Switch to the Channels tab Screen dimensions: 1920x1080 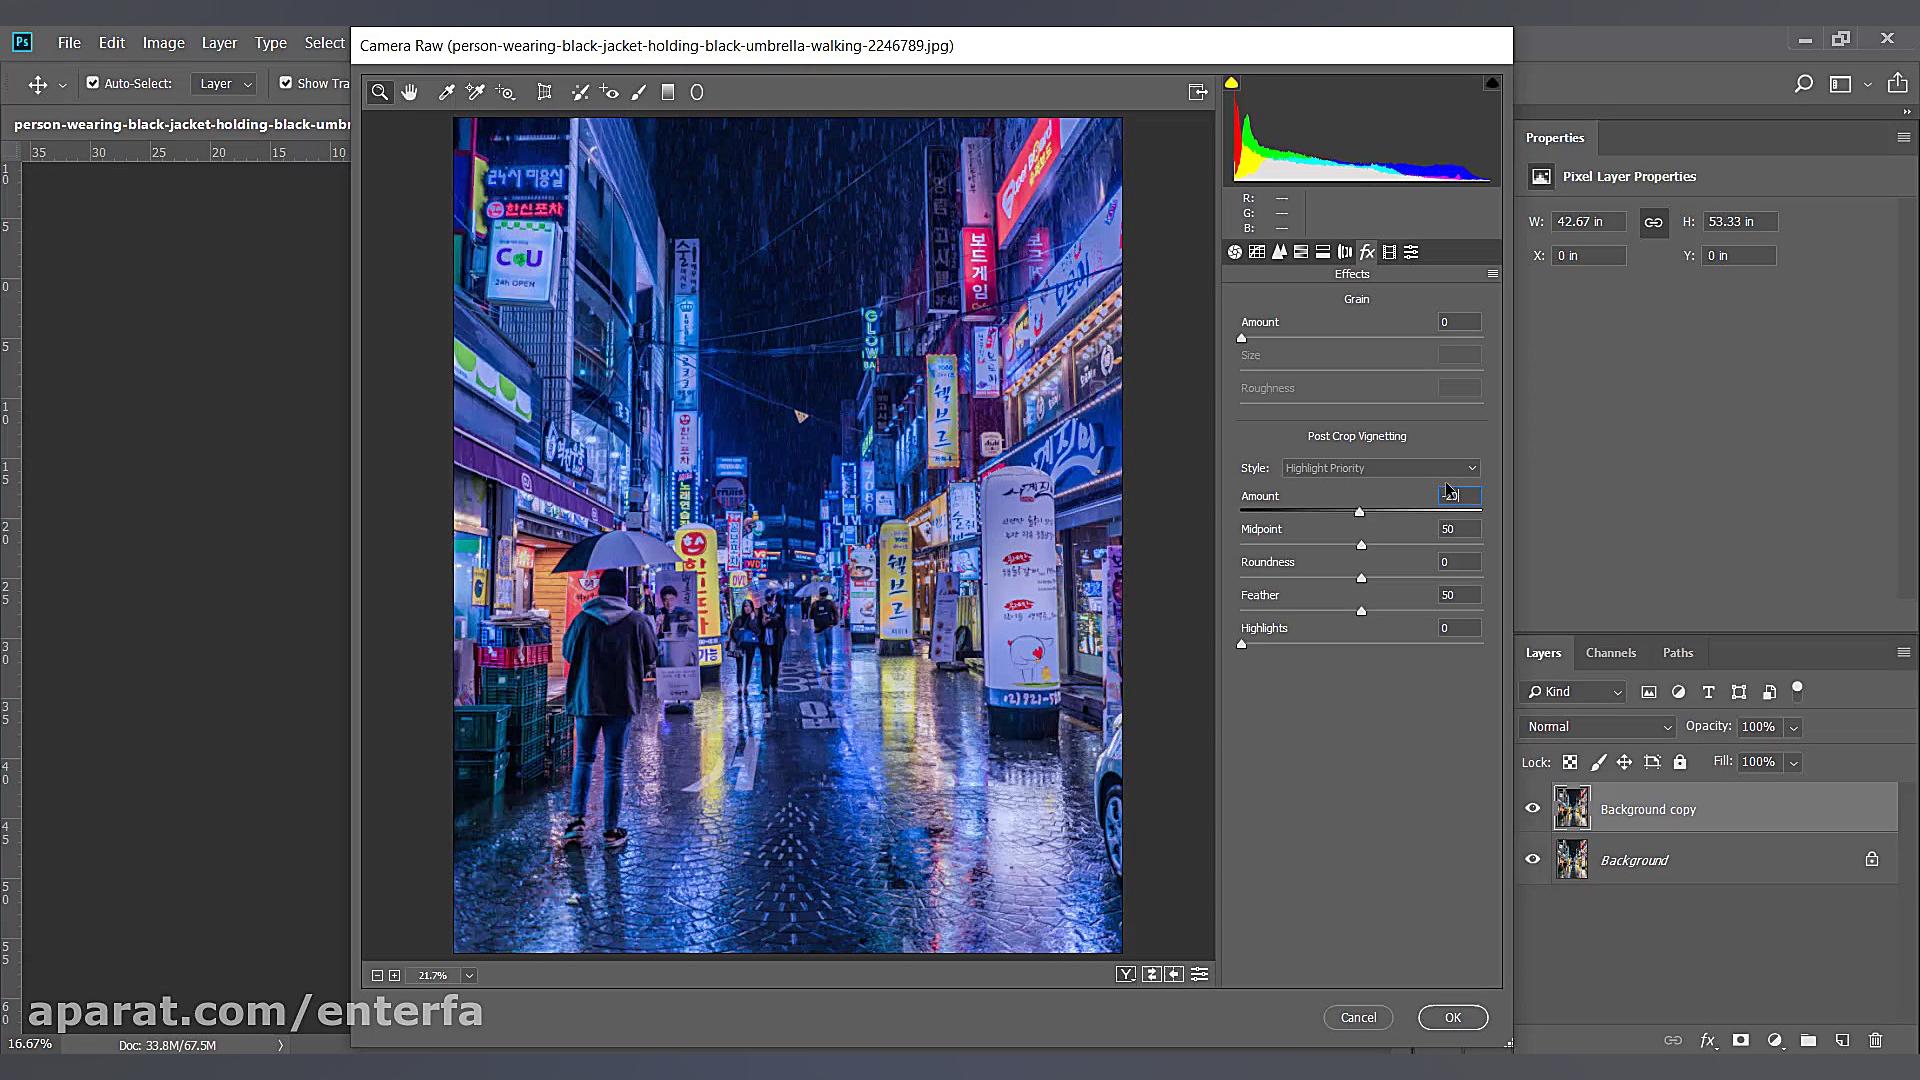click(x=1610, y=653)
